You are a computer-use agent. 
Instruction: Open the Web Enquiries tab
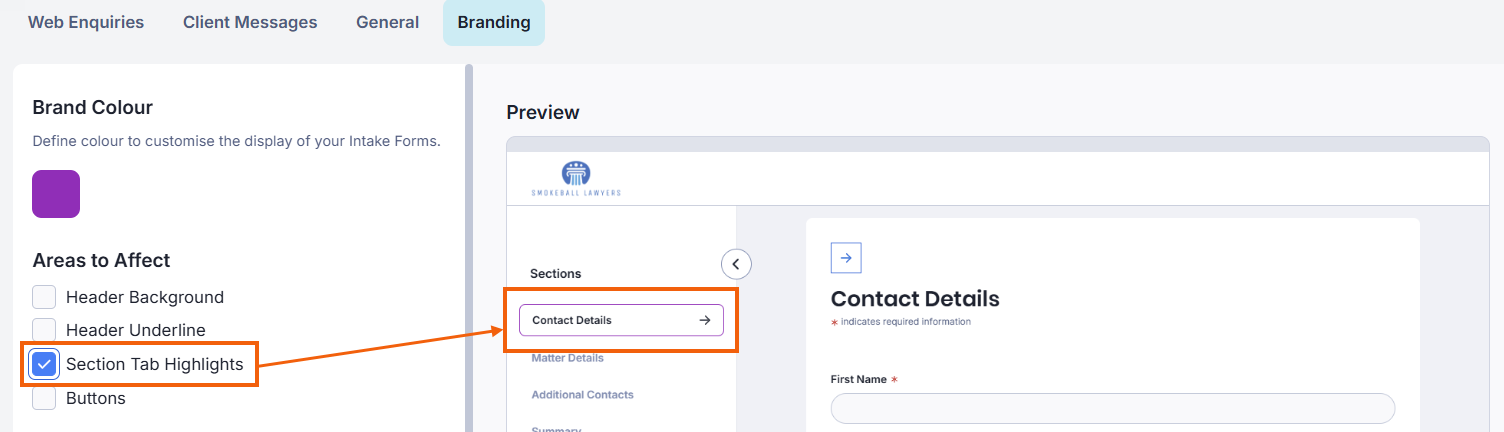pyautogui.click(x=86, y=22)
